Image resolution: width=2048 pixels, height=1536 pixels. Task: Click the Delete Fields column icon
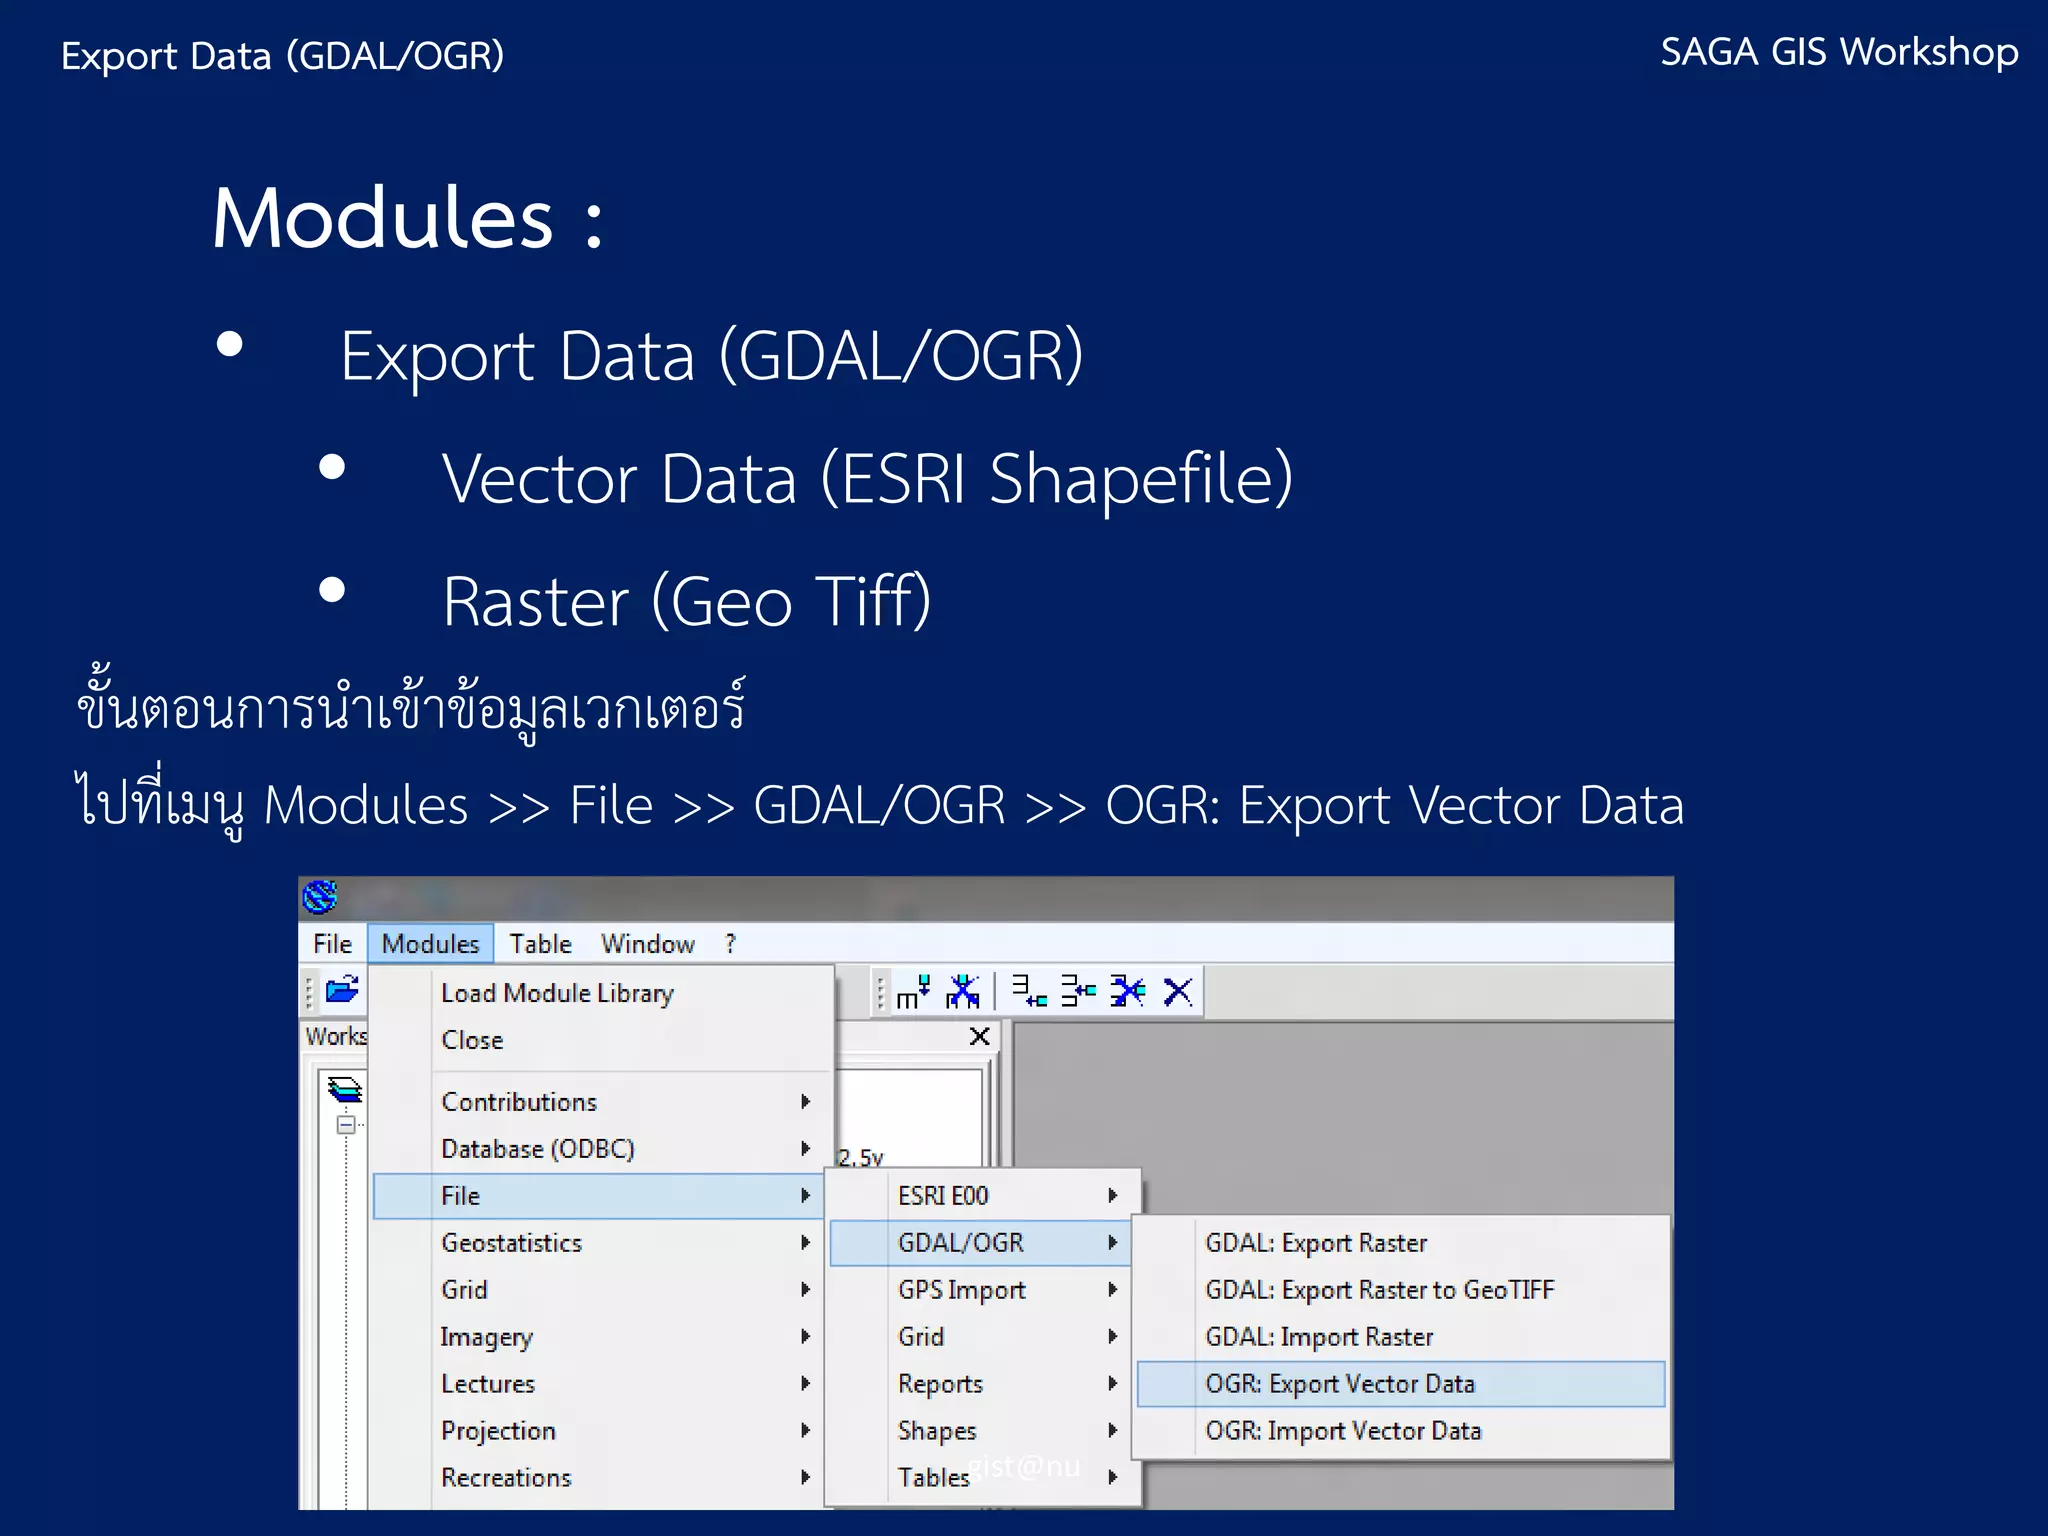(963, 991)
